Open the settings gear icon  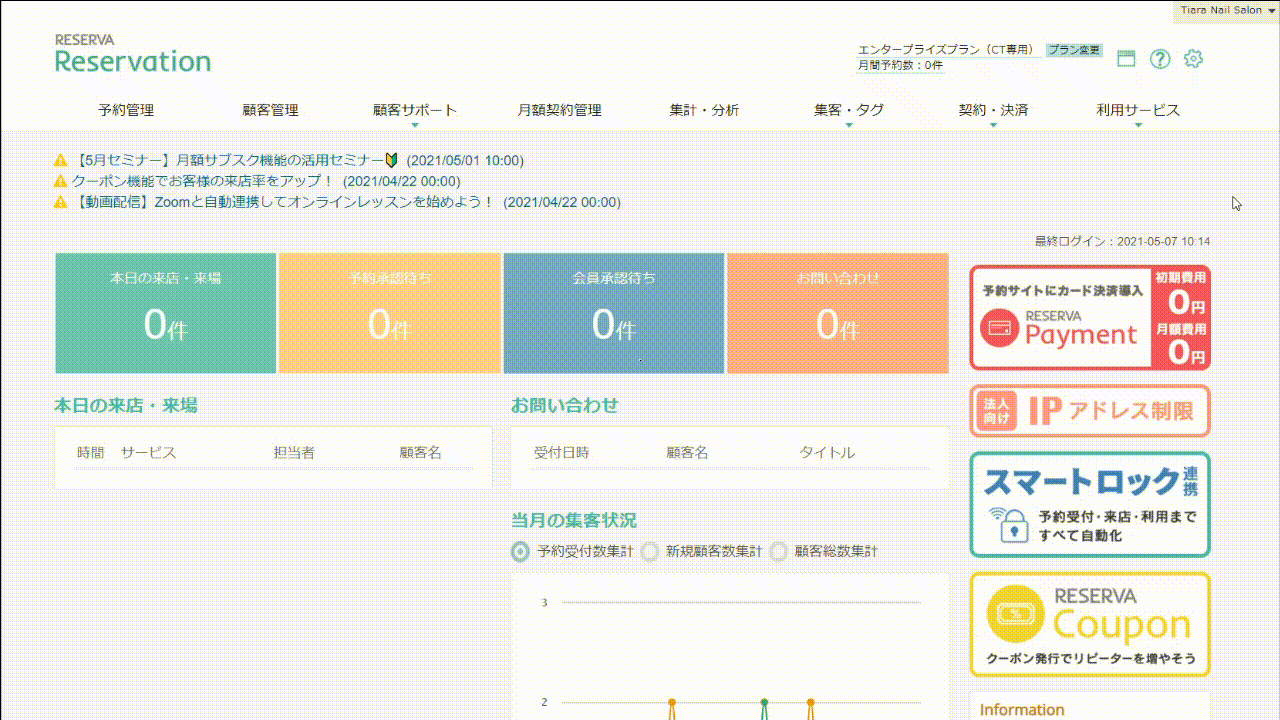pos(1193,59)
